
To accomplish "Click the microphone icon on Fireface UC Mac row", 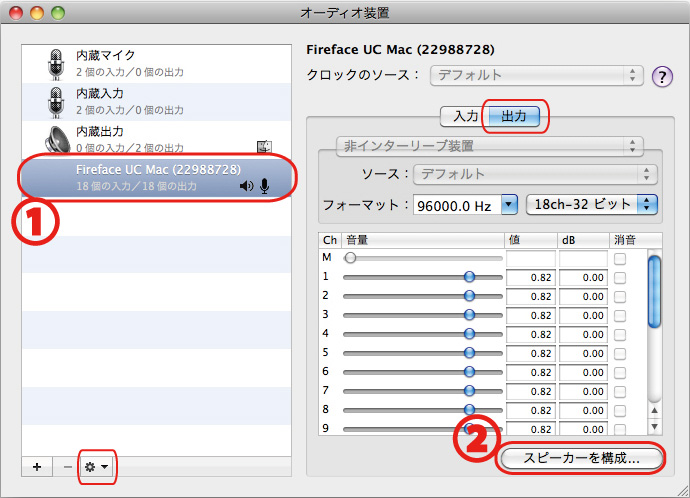I will (265, 186).
